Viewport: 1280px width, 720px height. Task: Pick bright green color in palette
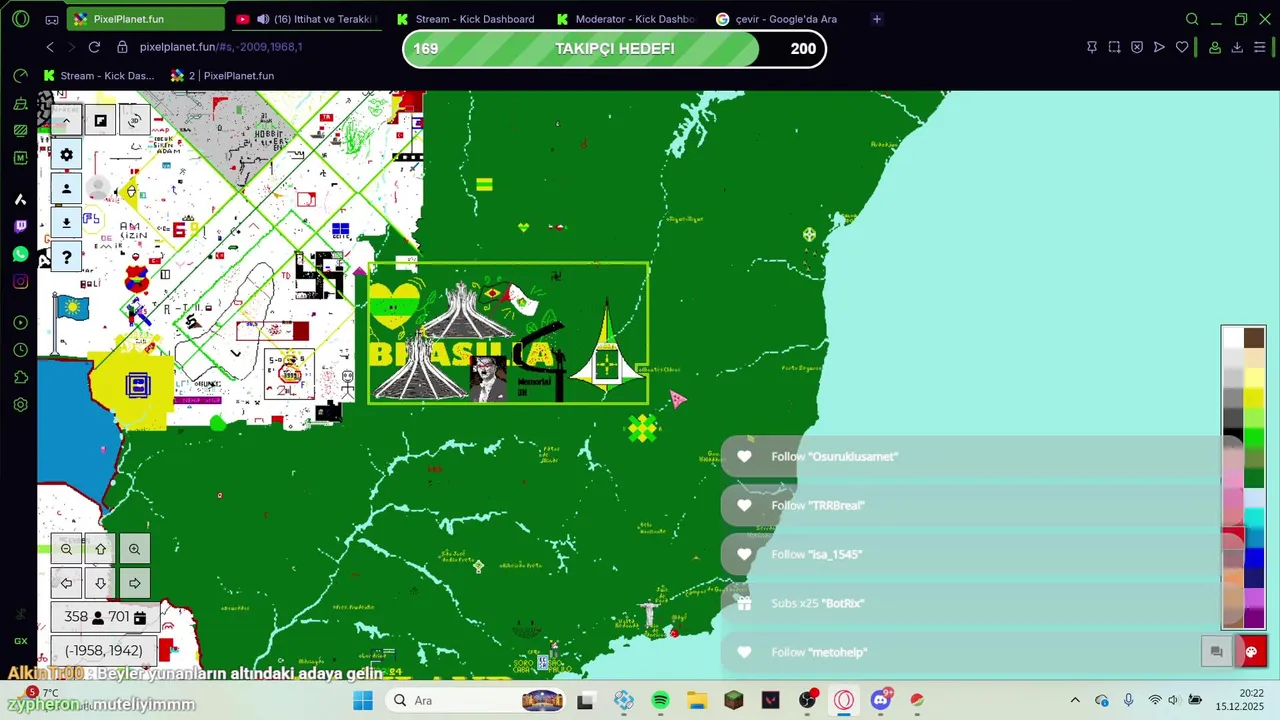1254,438
